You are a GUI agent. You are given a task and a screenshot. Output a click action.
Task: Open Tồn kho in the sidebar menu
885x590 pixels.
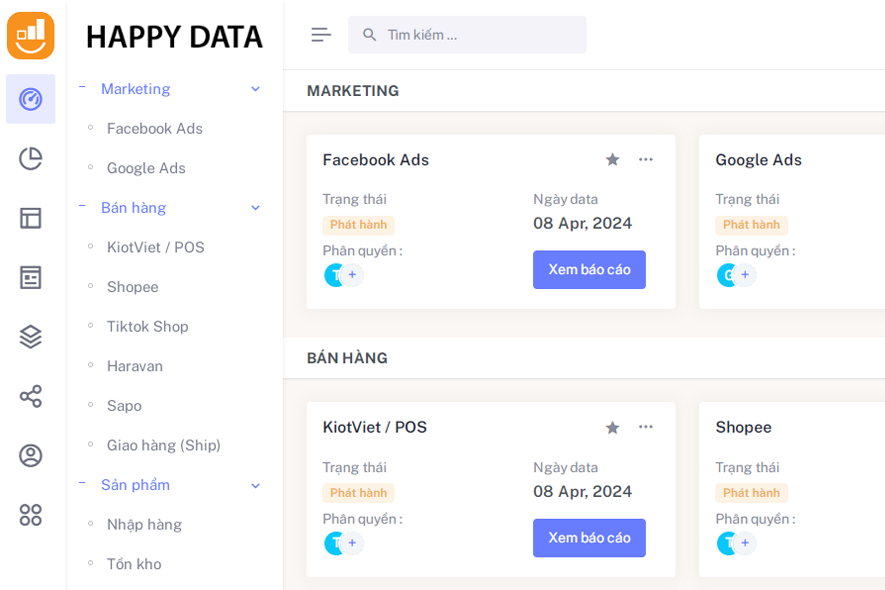[134, 564]
